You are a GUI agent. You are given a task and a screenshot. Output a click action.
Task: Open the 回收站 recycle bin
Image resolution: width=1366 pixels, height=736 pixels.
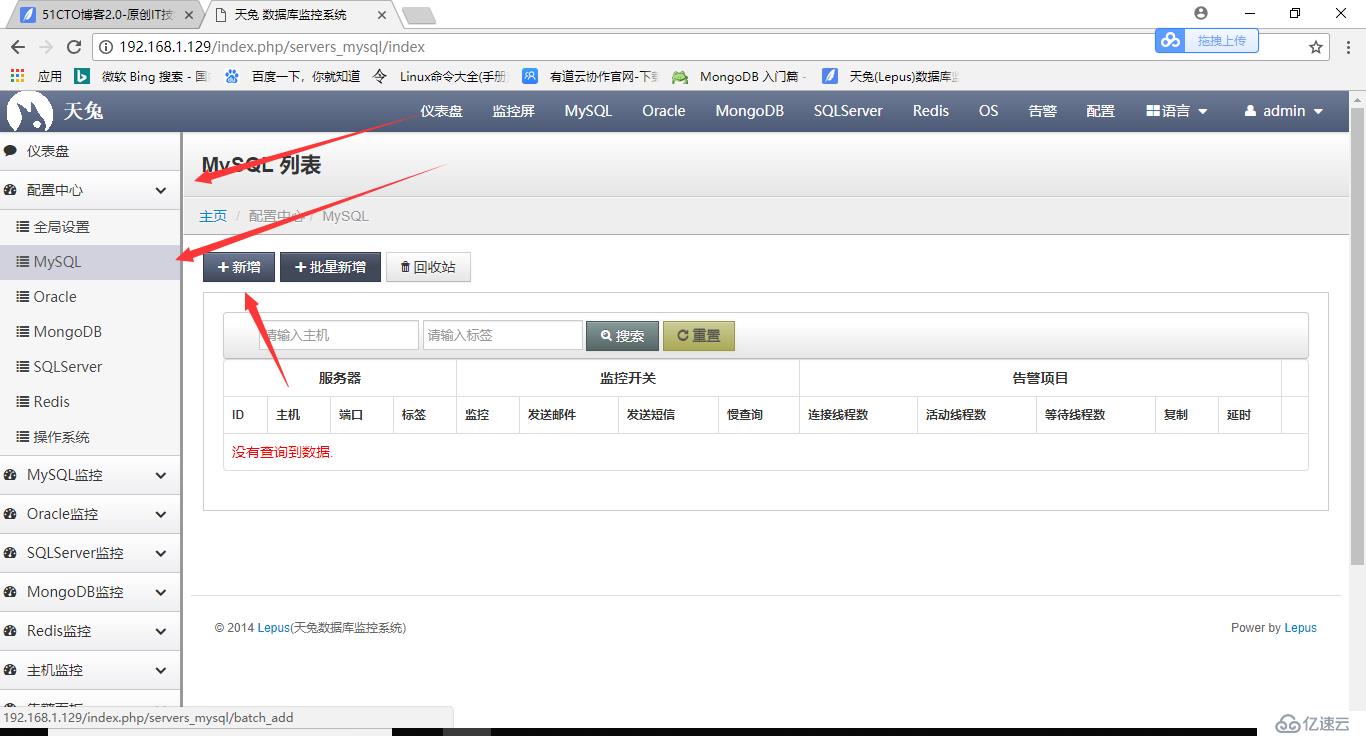point(428,267)
